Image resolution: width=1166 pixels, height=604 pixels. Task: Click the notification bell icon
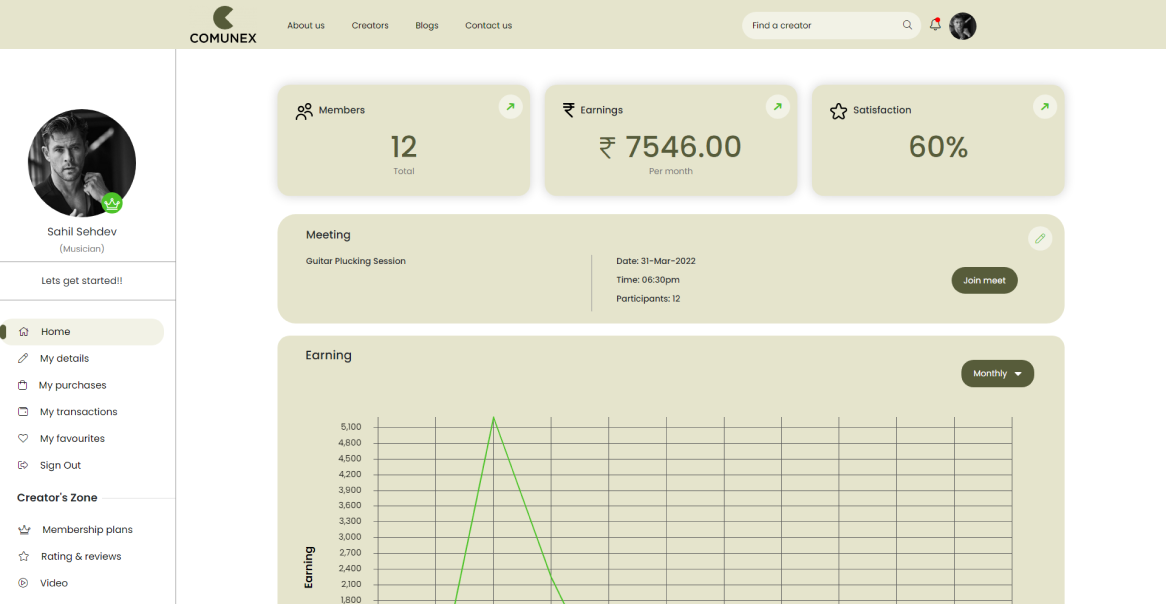point(935,25)
